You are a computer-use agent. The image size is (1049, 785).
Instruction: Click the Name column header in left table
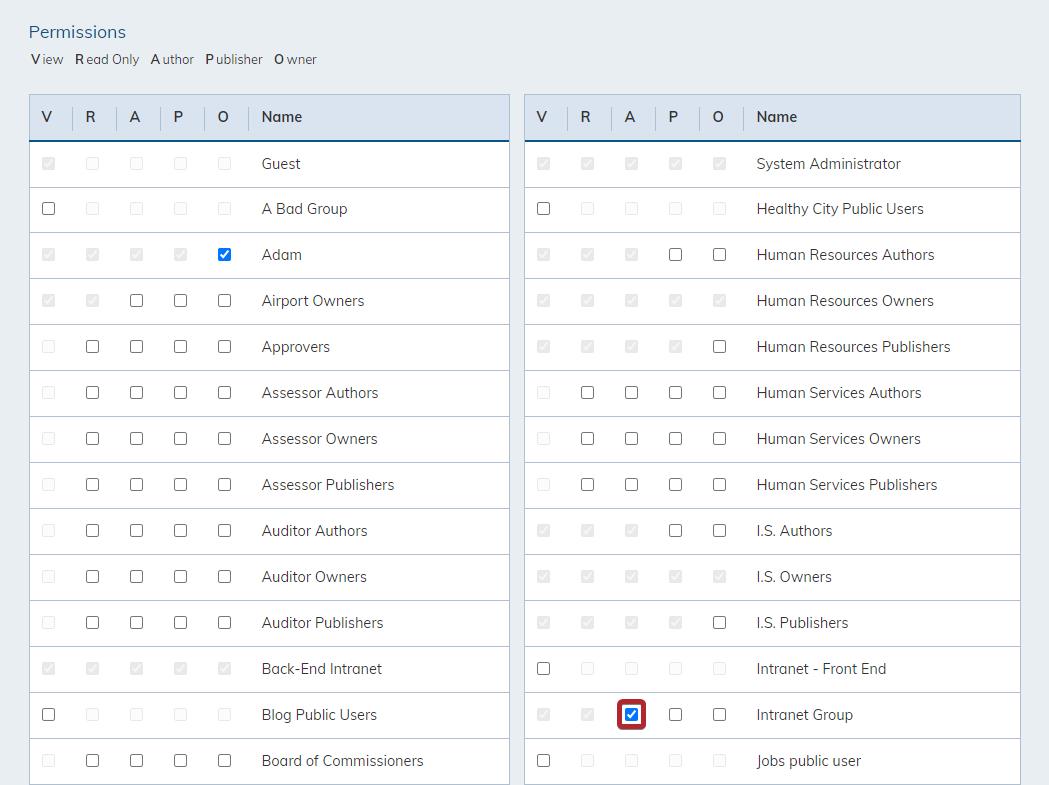[282, 117]
